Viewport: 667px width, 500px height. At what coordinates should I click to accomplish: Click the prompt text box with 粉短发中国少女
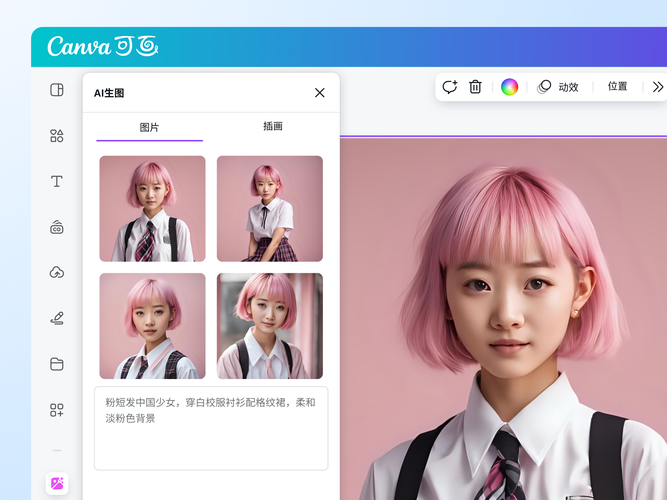[211, 428]
